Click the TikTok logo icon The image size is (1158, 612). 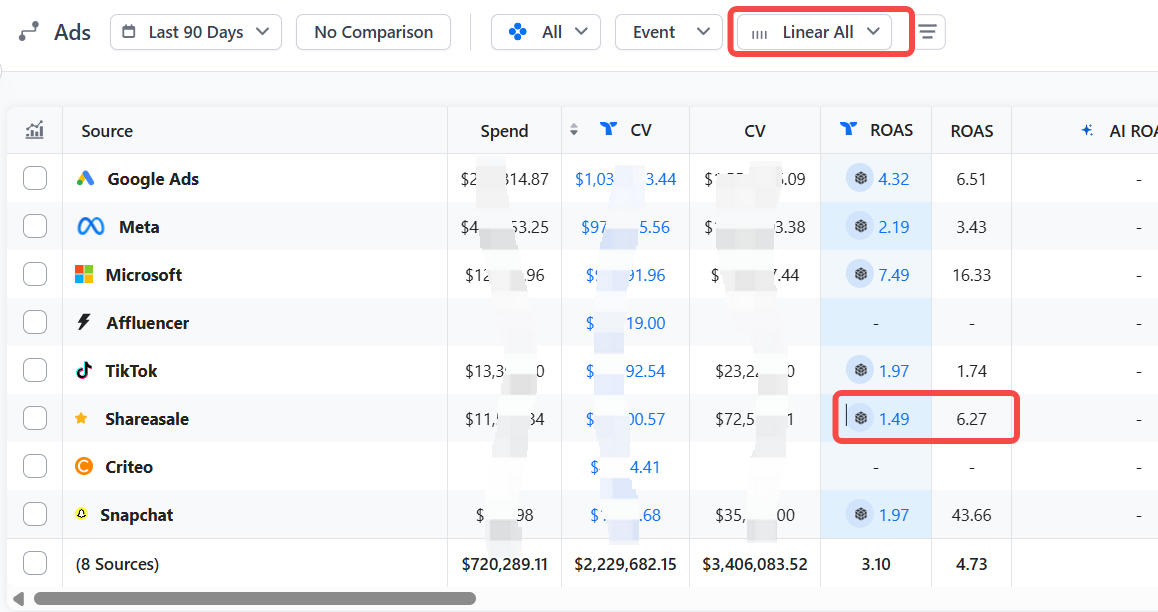point(85,371)
